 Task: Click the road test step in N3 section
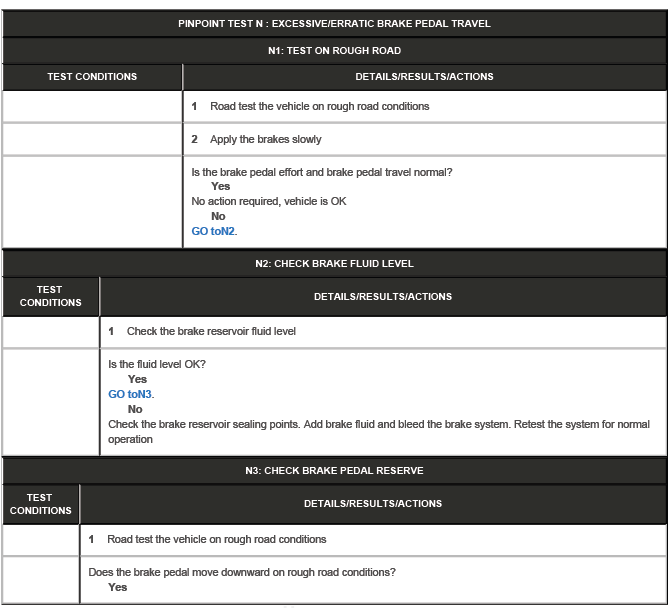[x=216, y=539]
